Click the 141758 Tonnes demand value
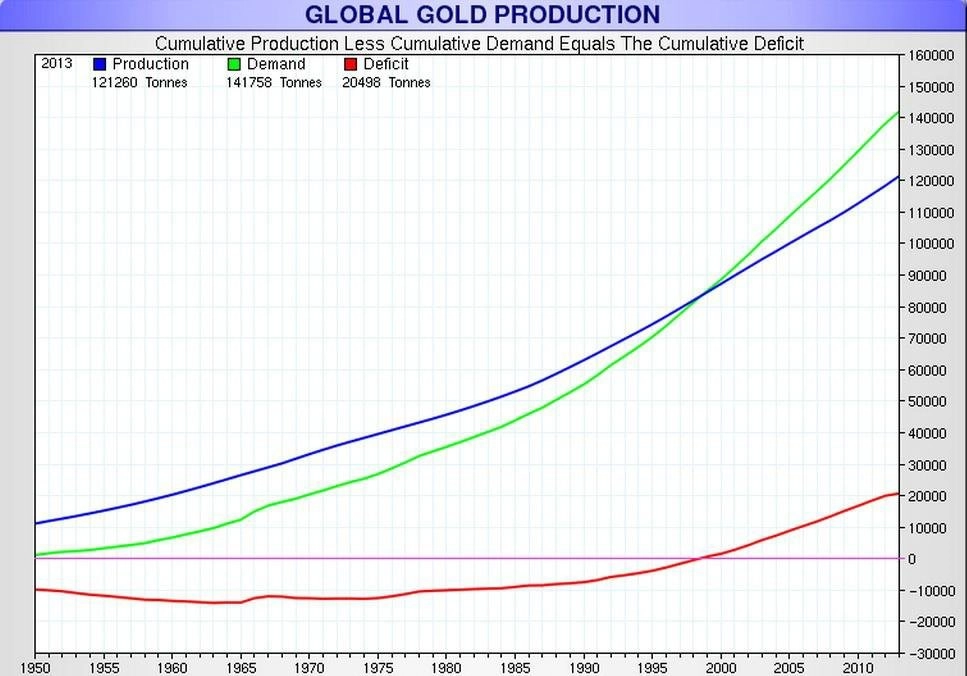The height and width of the screenshot is (676, 967). coord(274,83)
